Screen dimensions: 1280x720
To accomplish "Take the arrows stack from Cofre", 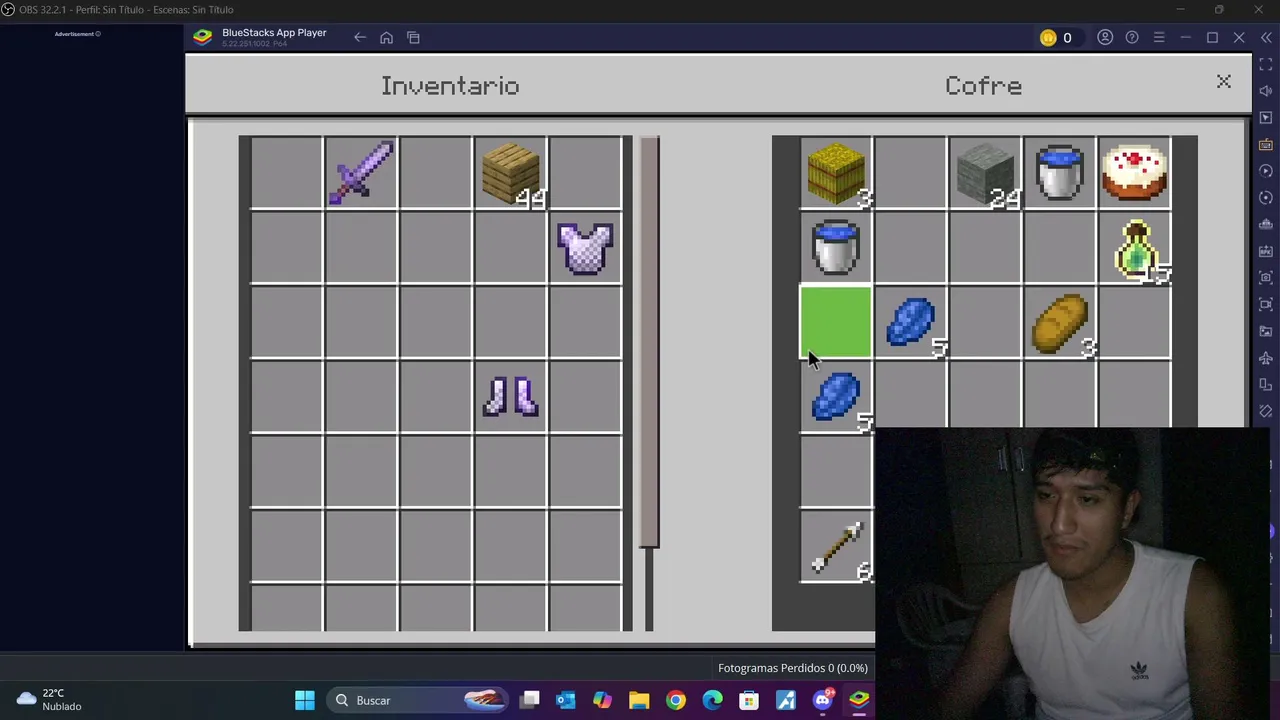I will coord(838,549).
